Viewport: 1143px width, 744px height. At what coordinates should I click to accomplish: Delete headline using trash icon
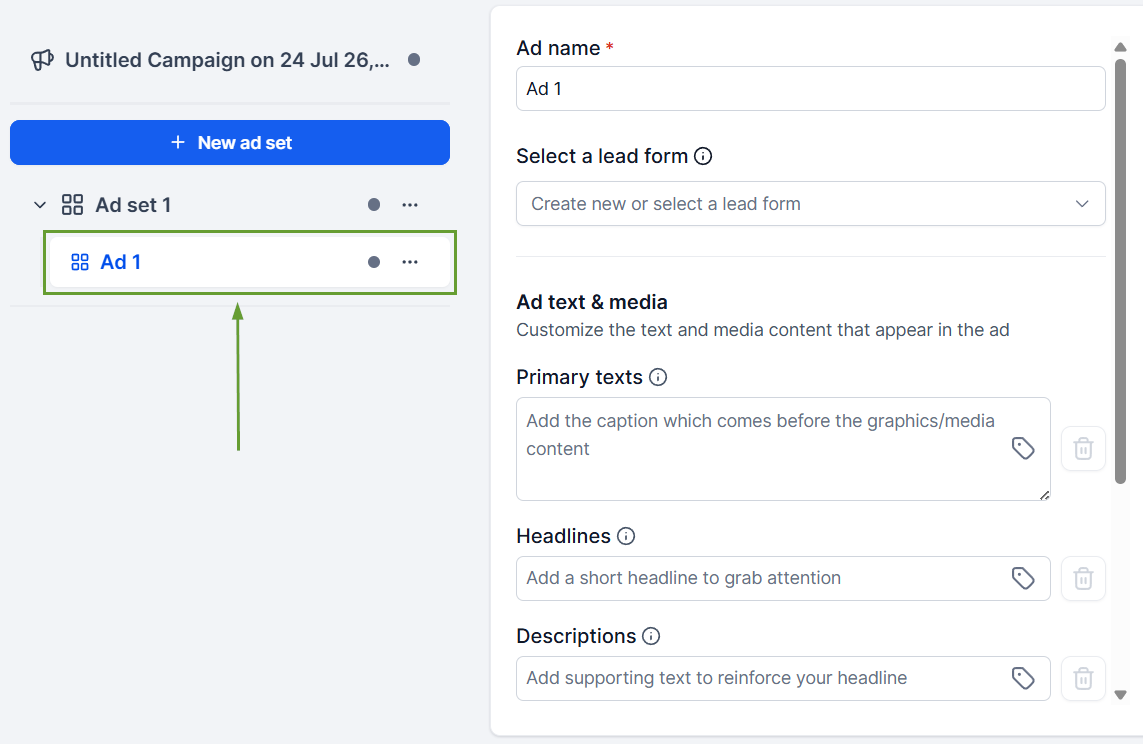[1082, 579]
